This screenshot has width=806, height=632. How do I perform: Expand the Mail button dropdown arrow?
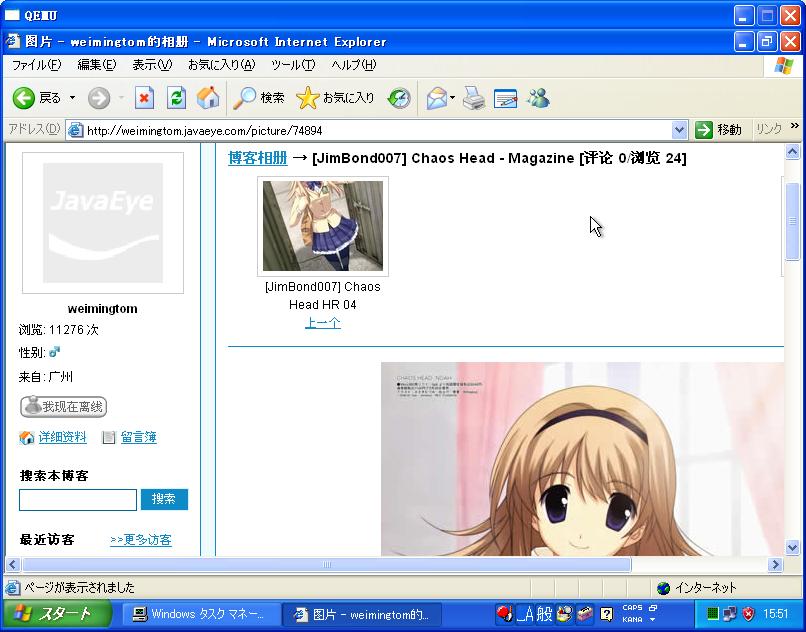[452, 97]
